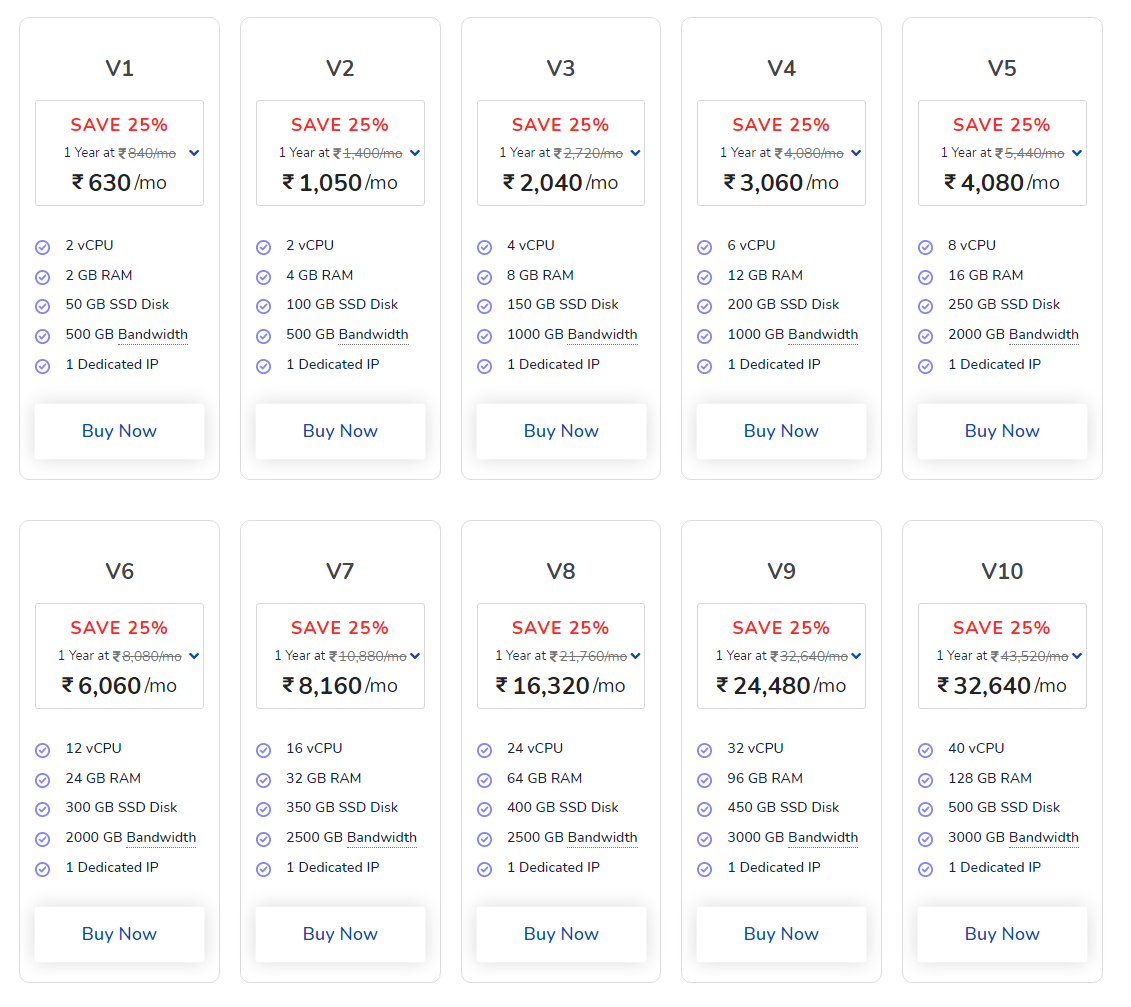The width and height of the screenshot is (1131, 1007).
Task: Click the checkmark icon beside V5's 250 GB SSD Disk
Action: tap(925, 306)
